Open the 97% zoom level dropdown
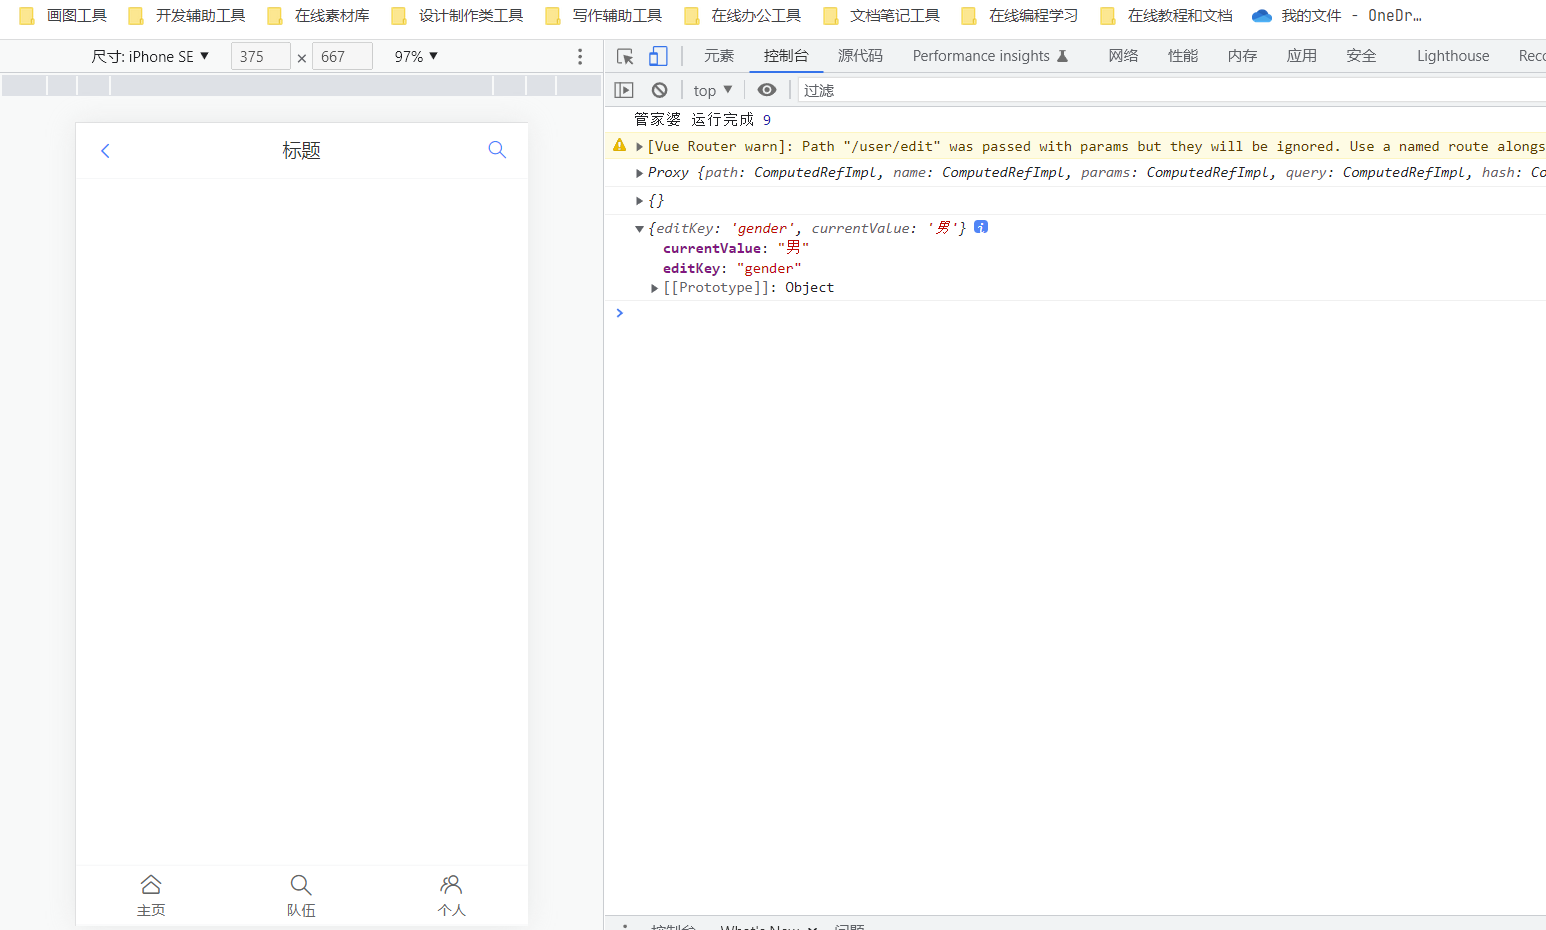1546x930 pixels. tap(416, 57)
